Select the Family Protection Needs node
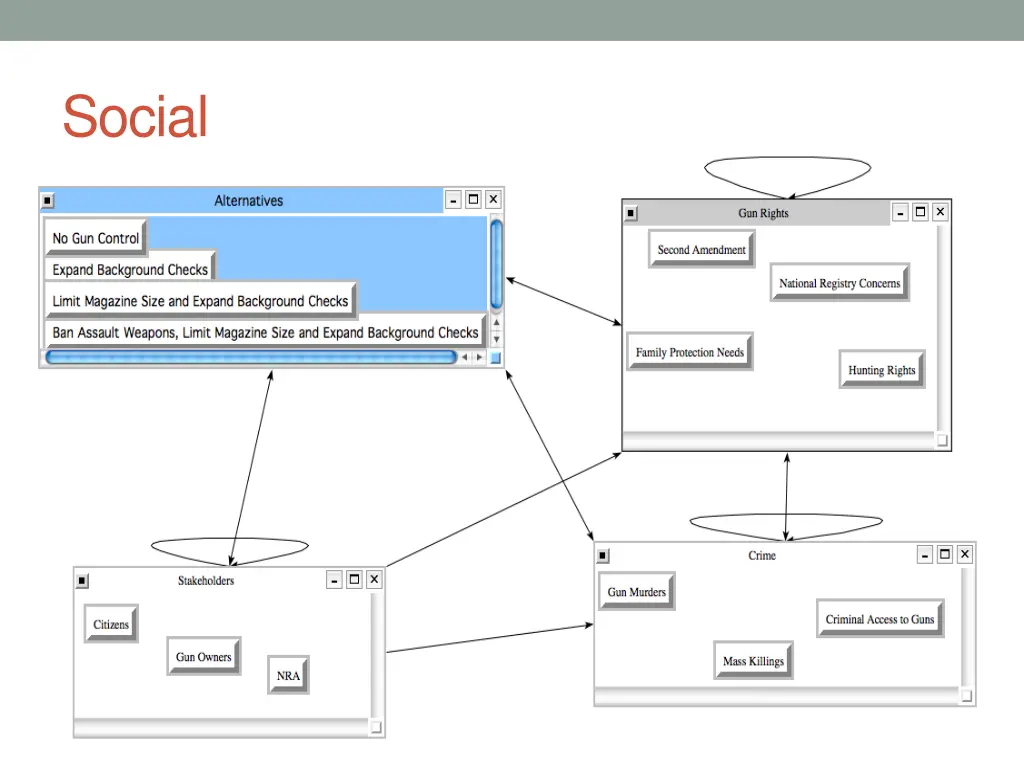Image resolution: width=1024 pixels, height=768 pixels. 690,353
